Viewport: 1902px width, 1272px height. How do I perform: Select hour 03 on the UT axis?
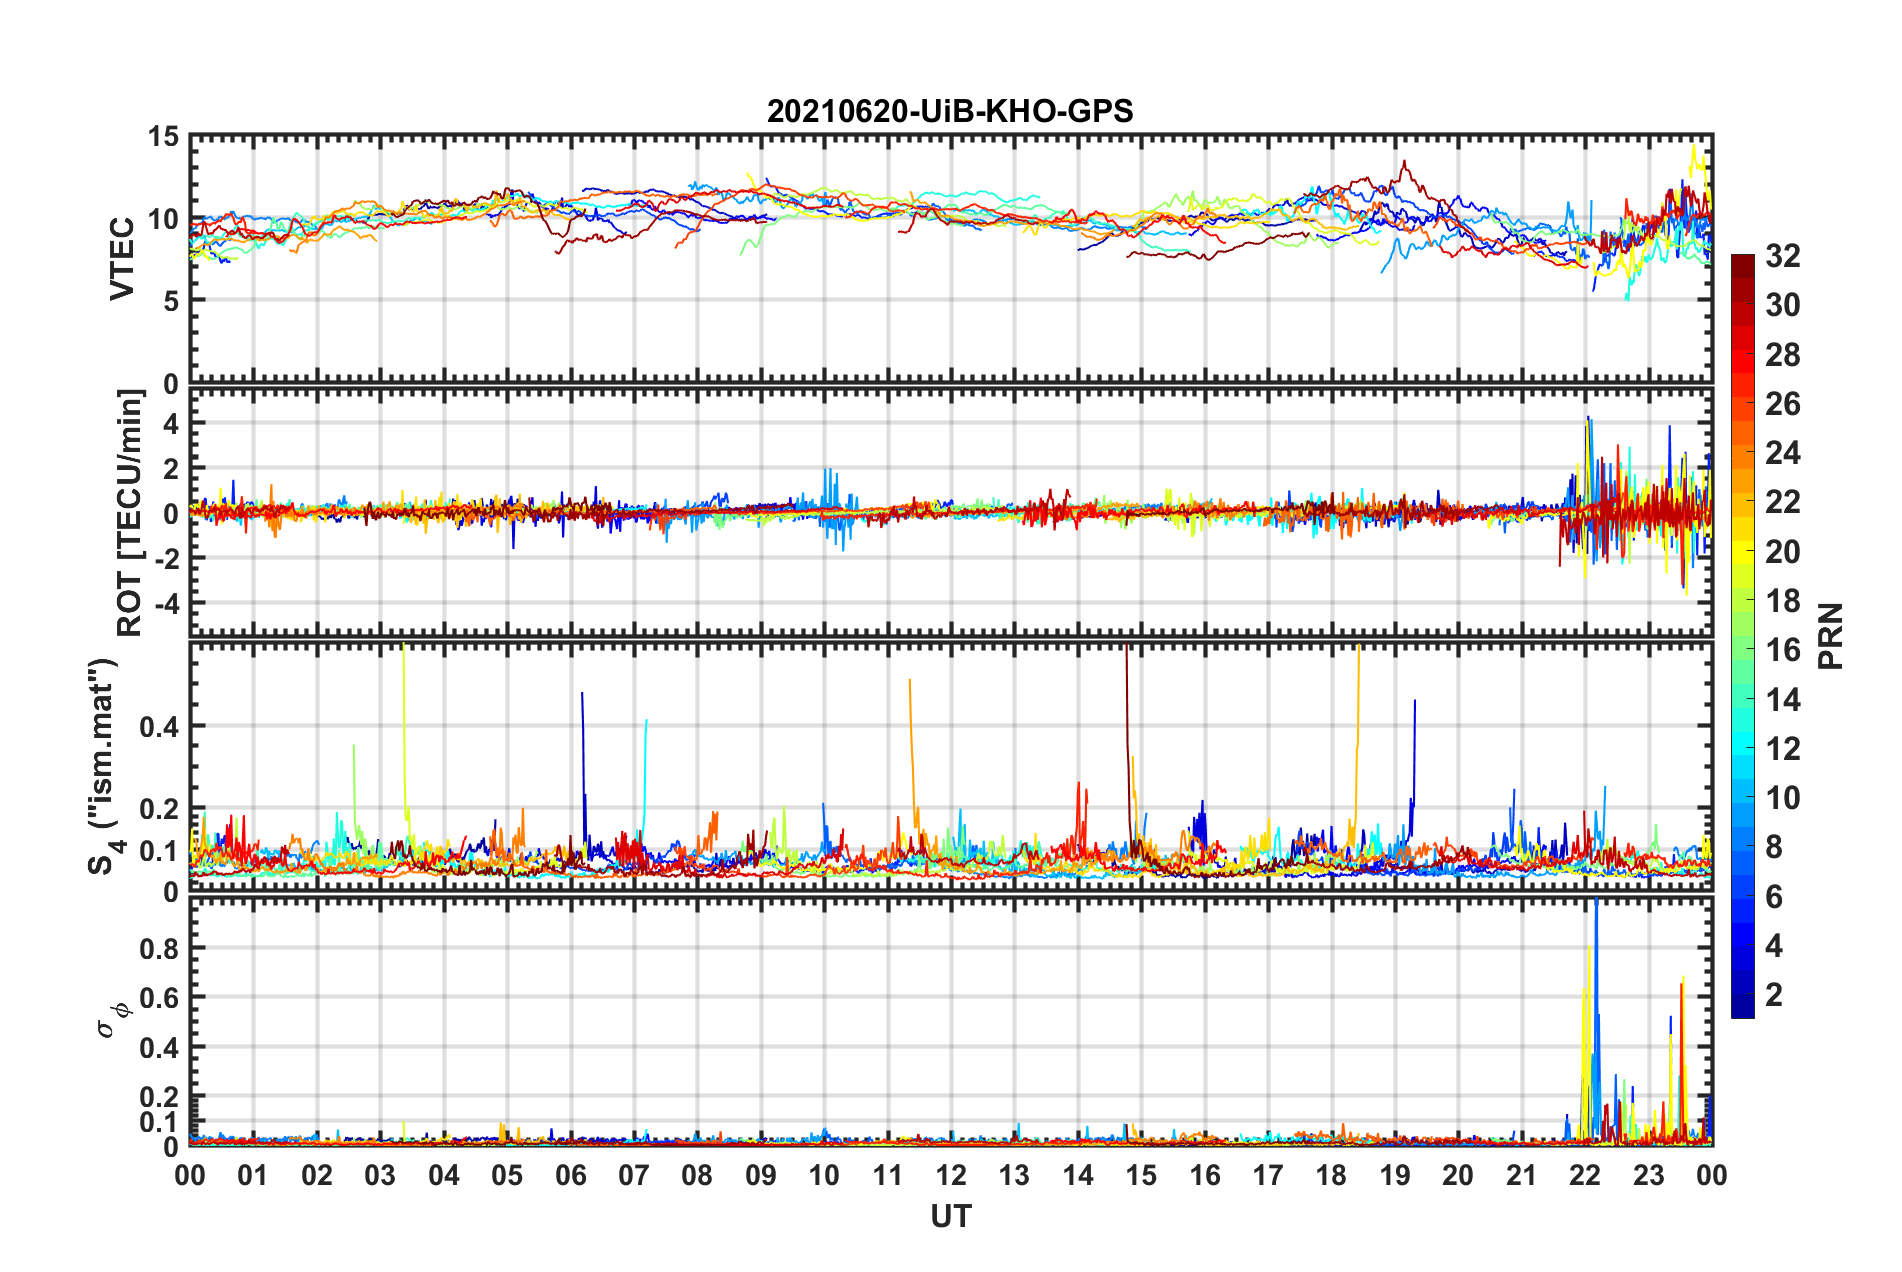click(x=380, y=1175)
